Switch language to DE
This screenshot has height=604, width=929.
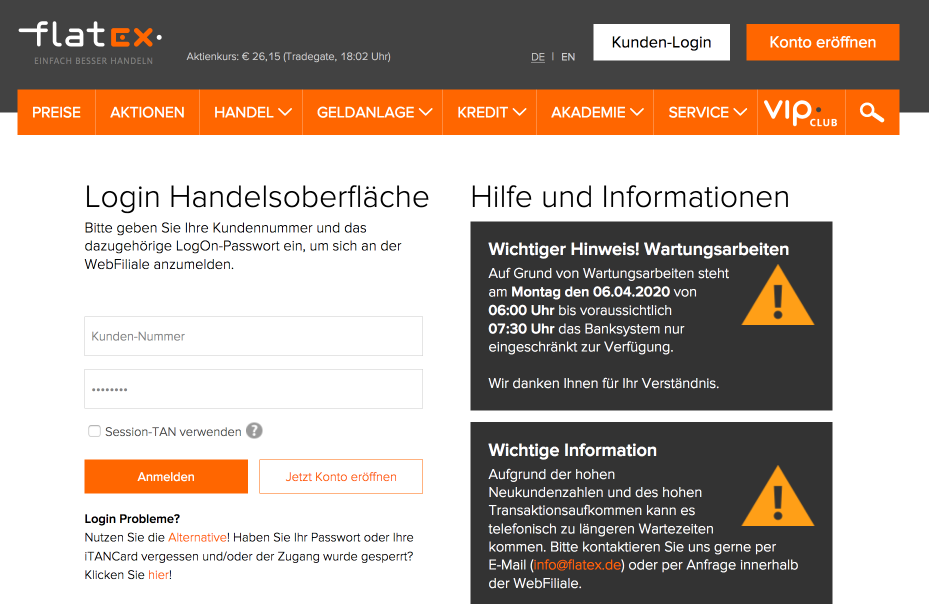(538, 57)
